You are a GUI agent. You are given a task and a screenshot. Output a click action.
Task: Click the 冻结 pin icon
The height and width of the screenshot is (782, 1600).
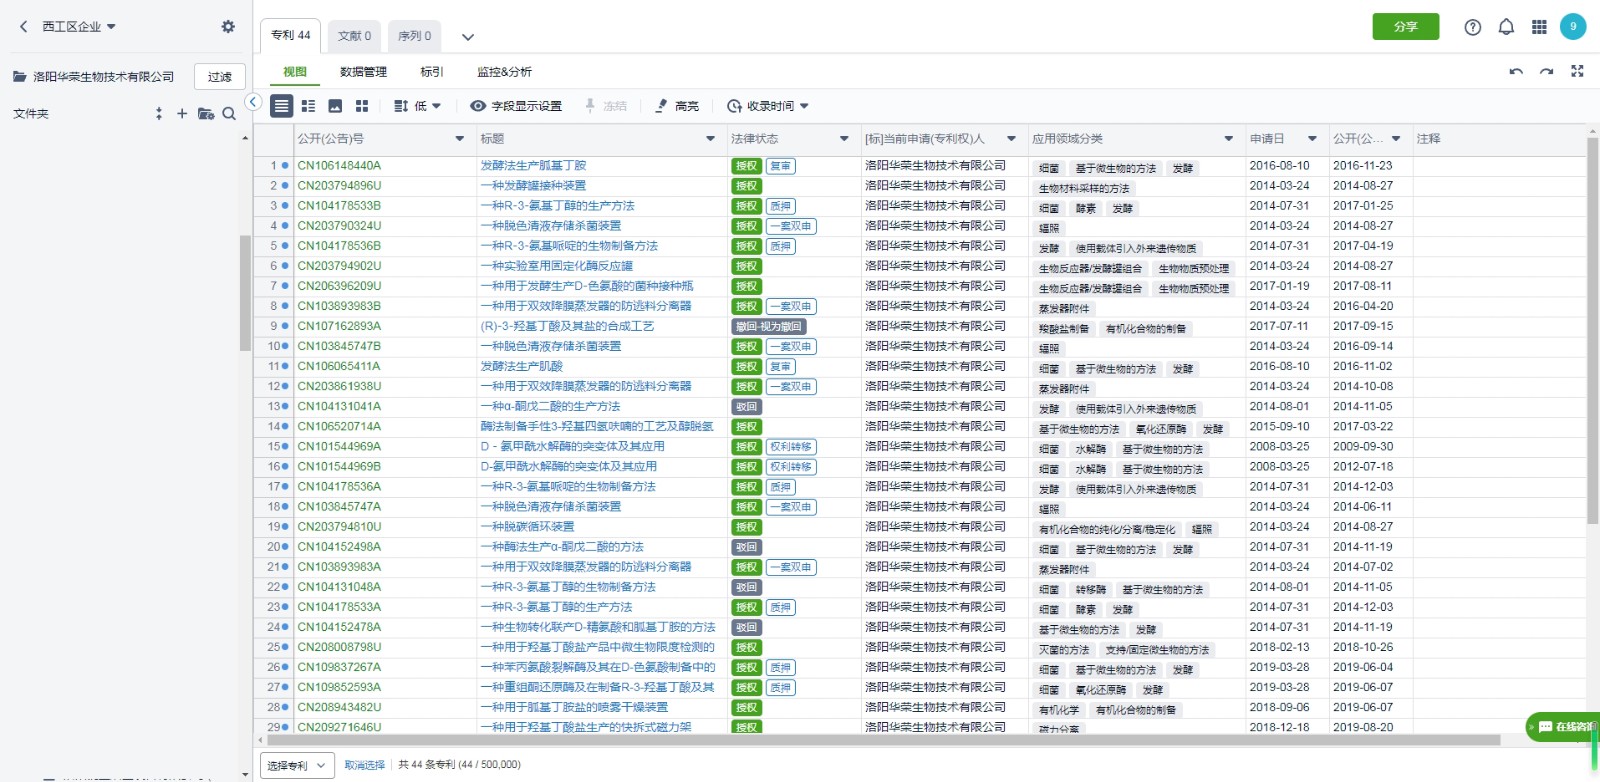[x=590, y=106]
